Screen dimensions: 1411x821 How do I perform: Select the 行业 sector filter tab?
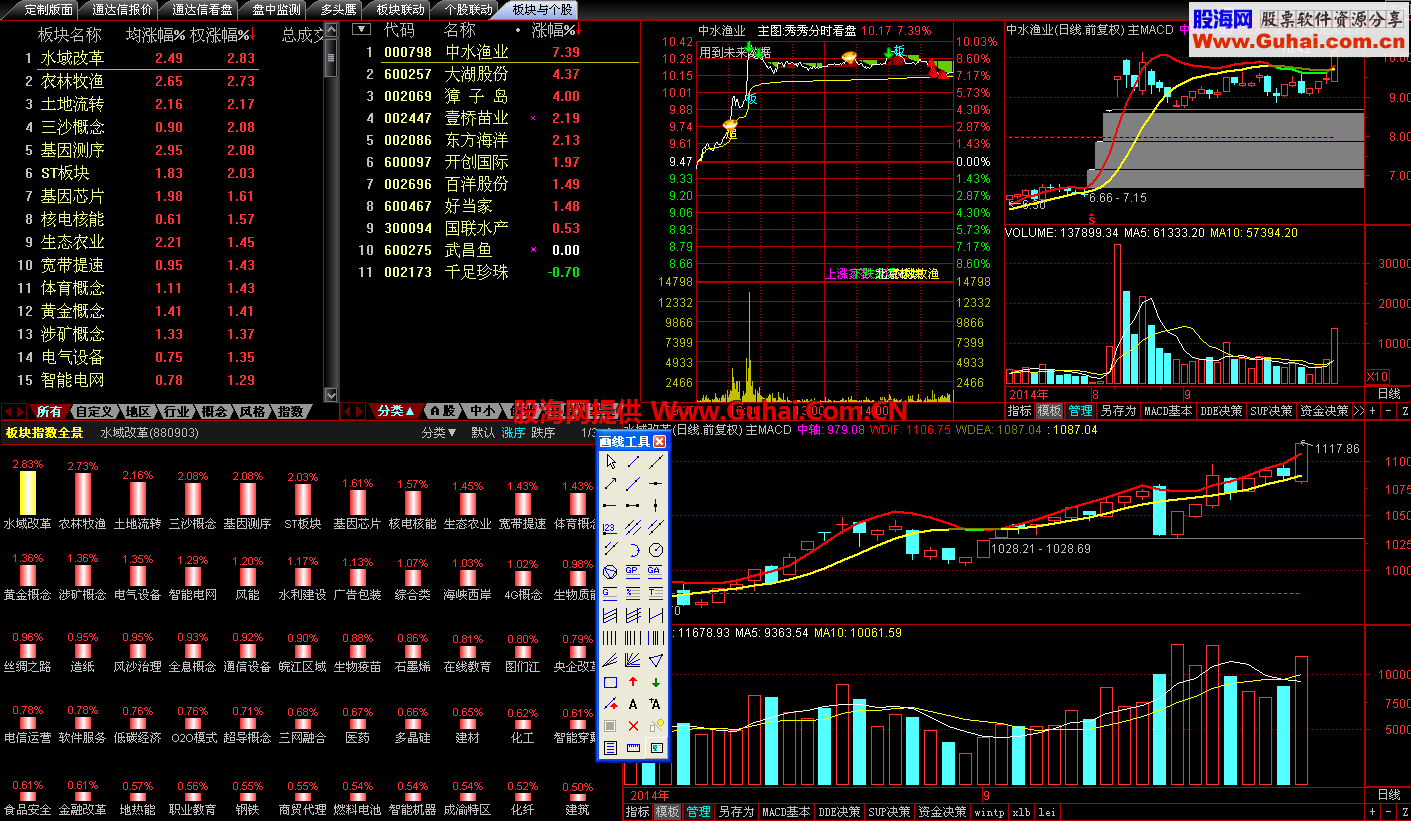tap(176, 411)
